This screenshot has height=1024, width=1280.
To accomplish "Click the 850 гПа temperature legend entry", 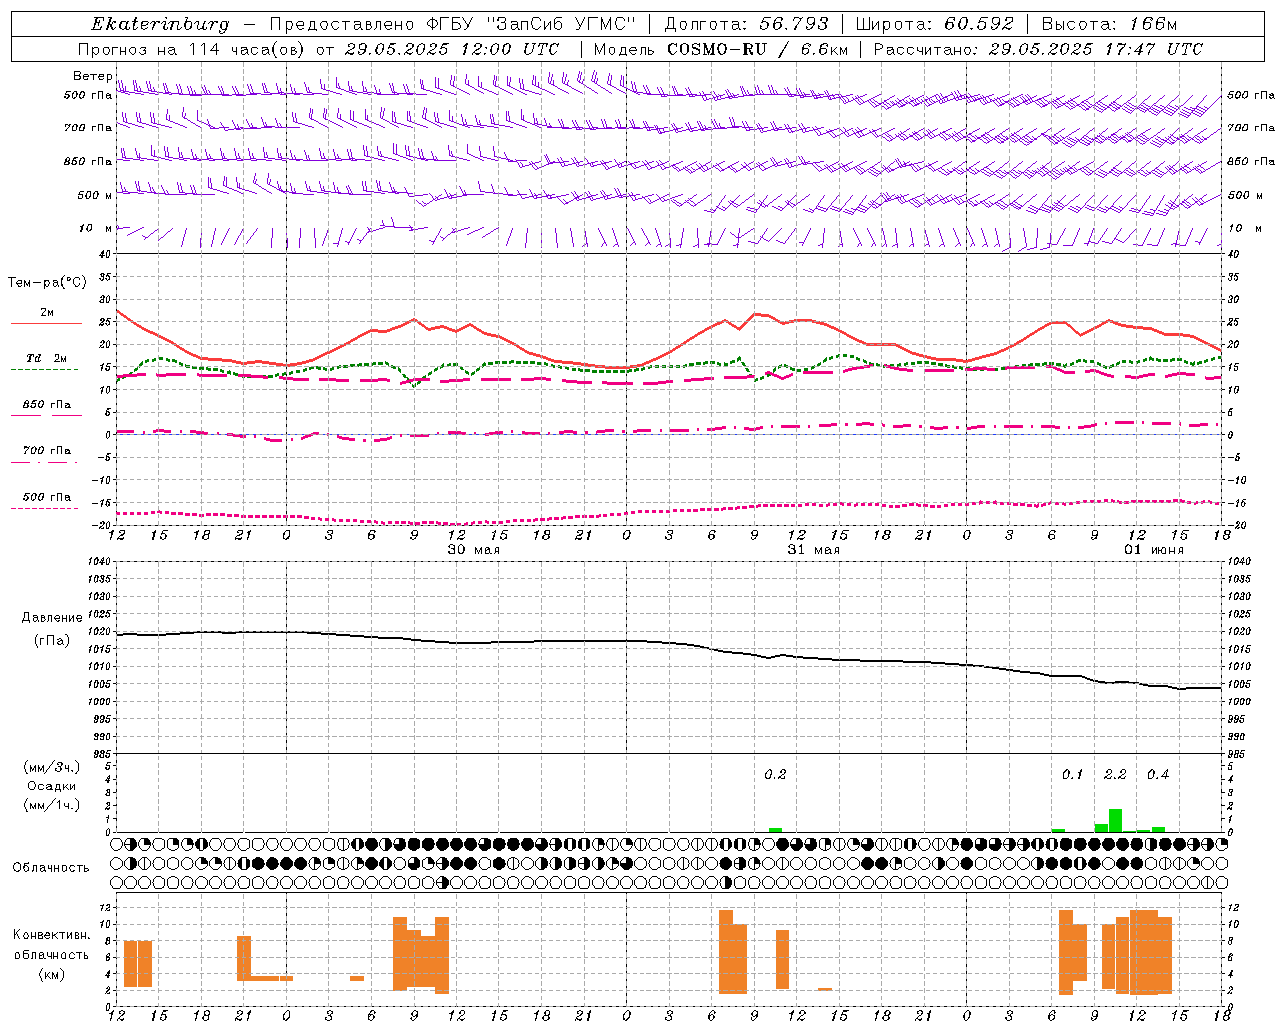I will (x=46, y=405).
